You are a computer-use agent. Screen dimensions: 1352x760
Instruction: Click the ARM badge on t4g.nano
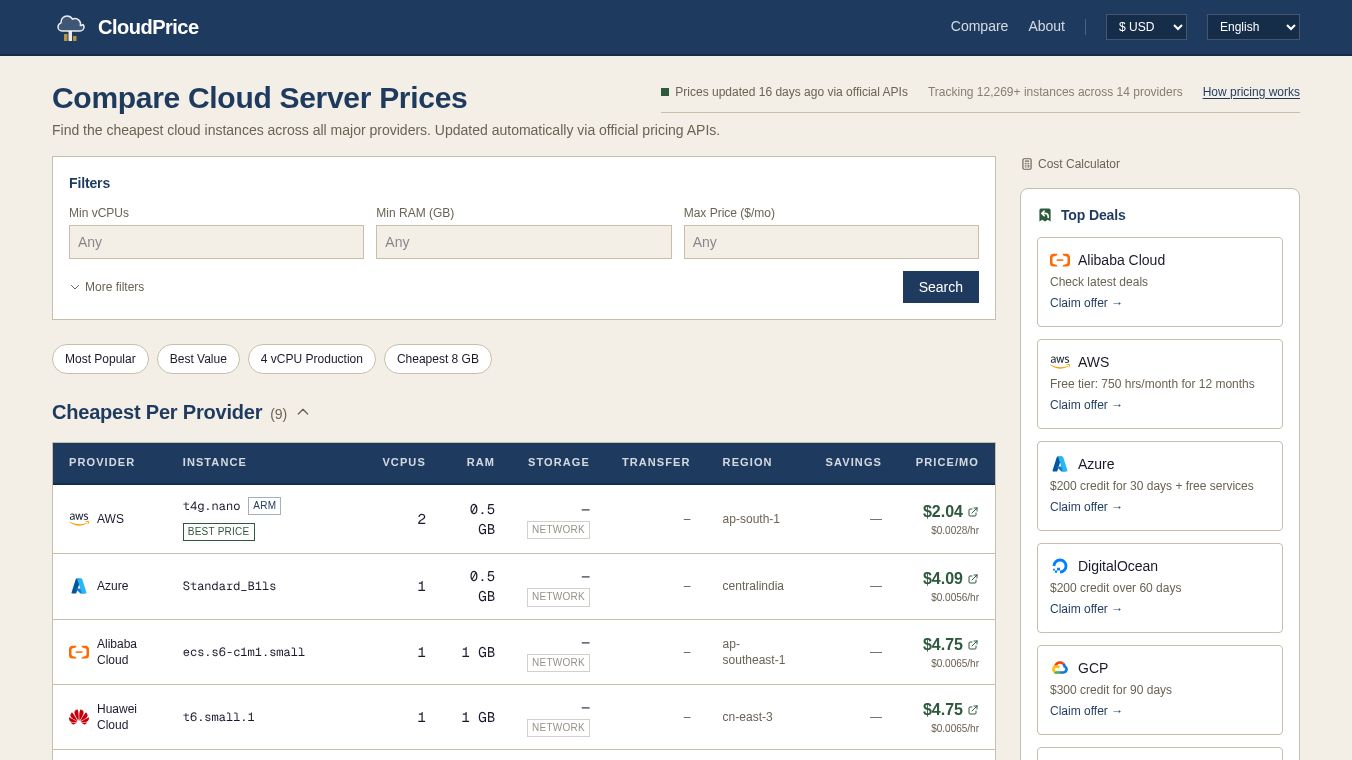[264, 506]
